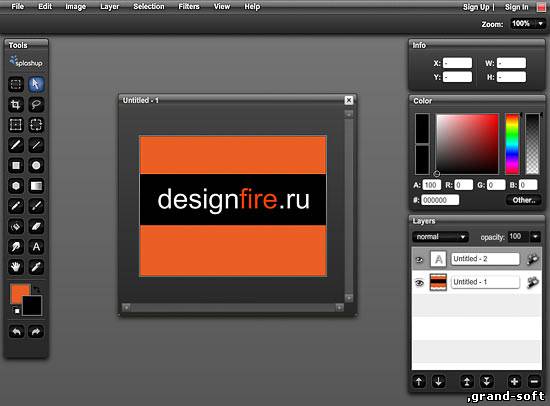Screen dimensions: 550x406
Task: Activate the Text tool
Action: pos(36,247)
